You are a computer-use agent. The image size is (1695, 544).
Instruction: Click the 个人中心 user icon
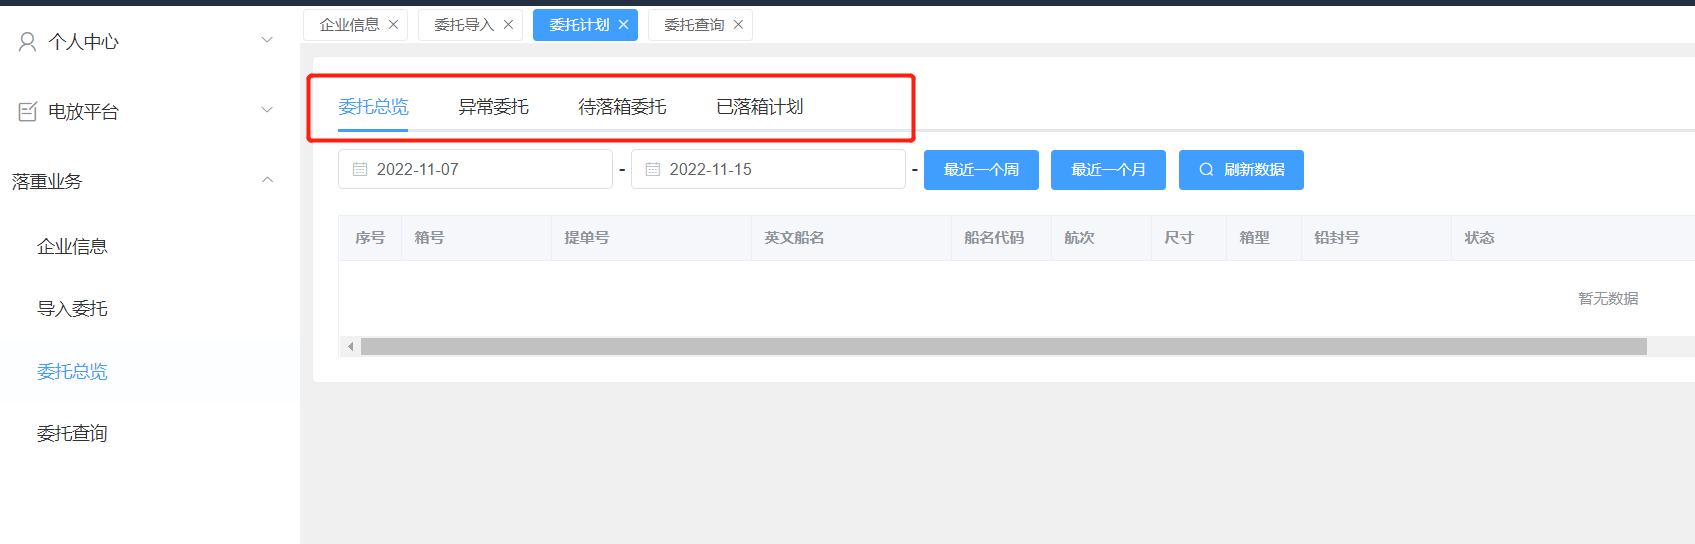28,41
